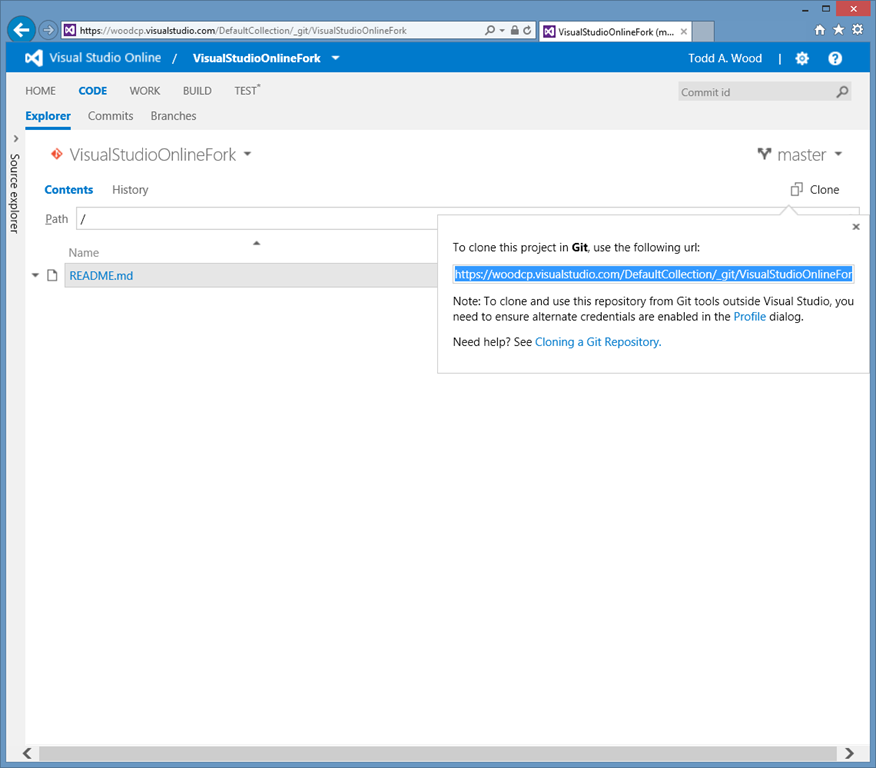Select the Contents tab
Image resolution: width=876 pixels, height=768 pixels.
point(69,189)
